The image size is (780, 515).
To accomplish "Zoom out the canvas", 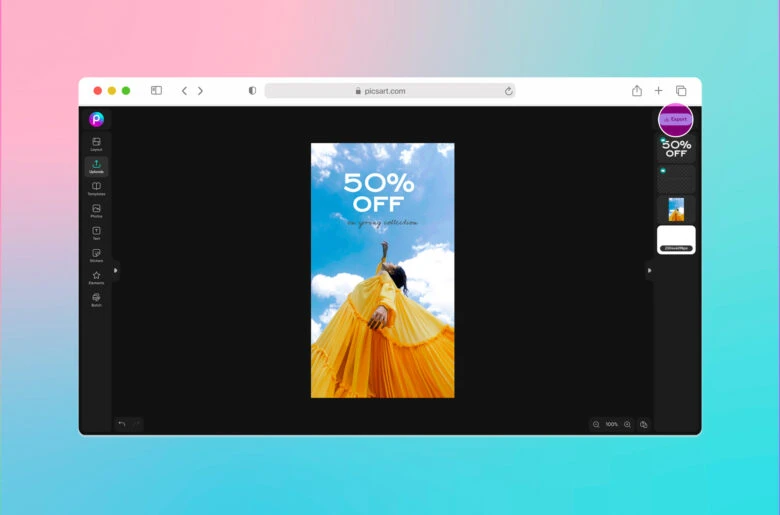I will [x=596, y=424].
